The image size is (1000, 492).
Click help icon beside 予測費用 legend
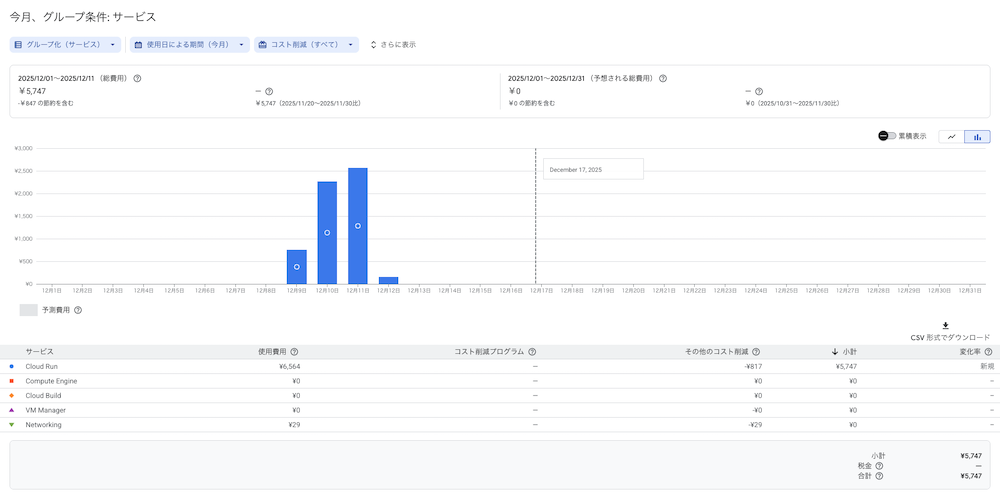pos(78,310)
